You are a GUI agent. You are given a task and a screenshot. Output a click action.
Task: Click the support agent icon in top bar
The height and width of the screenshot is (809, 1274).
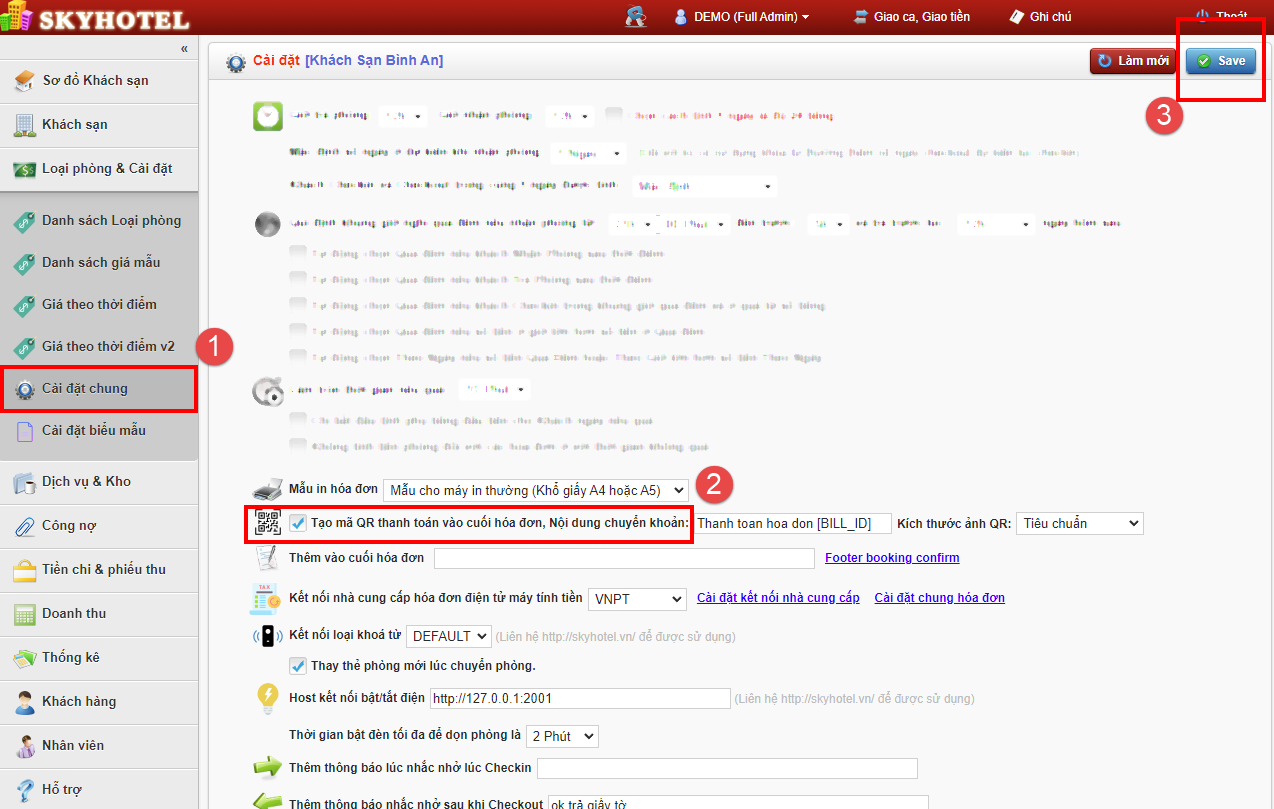click(x=636, y=17)
